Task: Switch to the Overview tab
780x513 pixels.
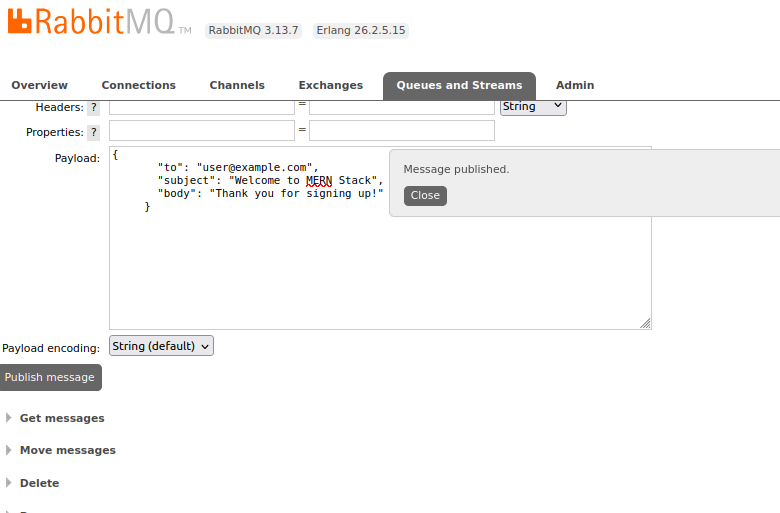Action: [40, 86]
